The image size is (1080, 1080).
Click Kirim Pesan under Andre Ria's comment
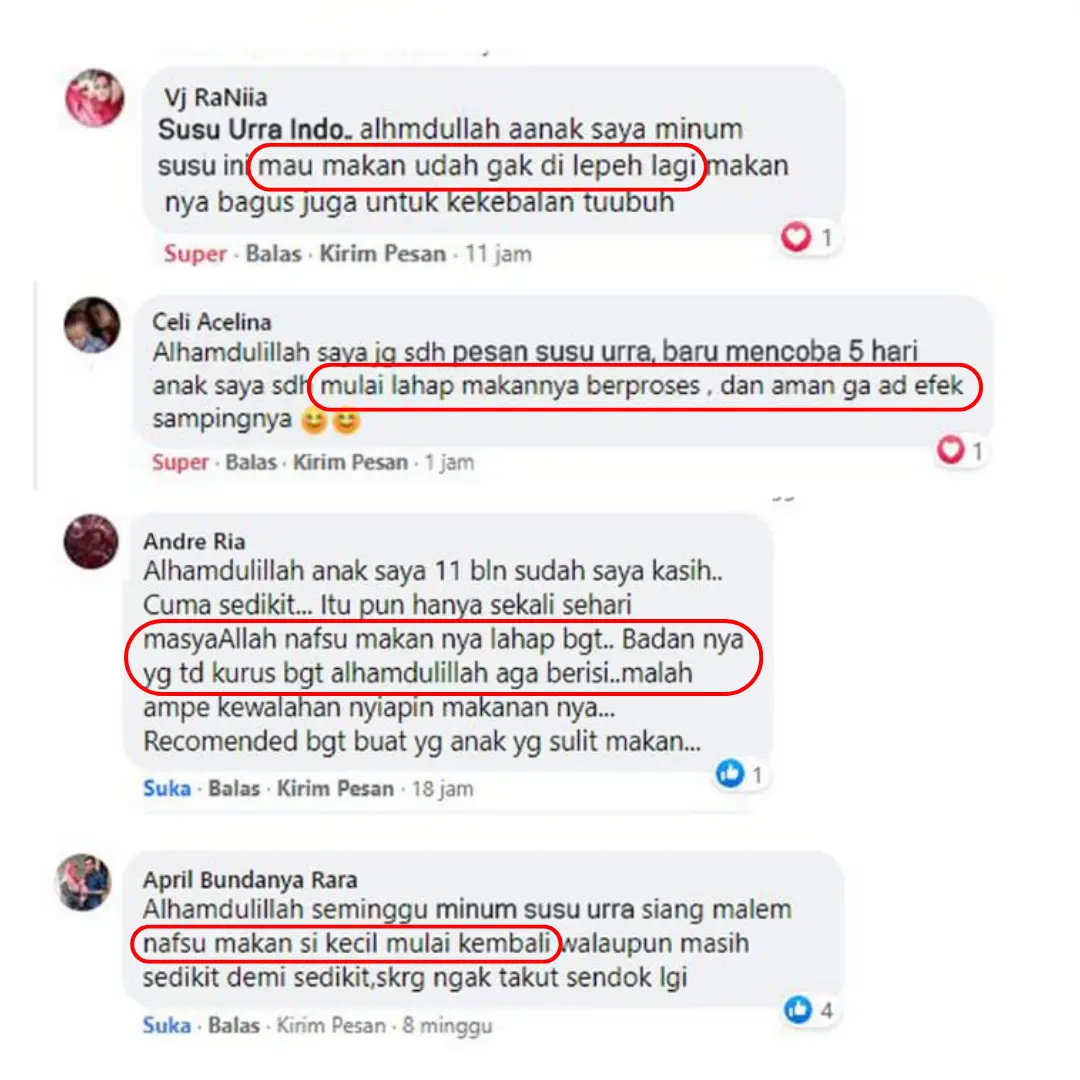(x=335, y=788)
